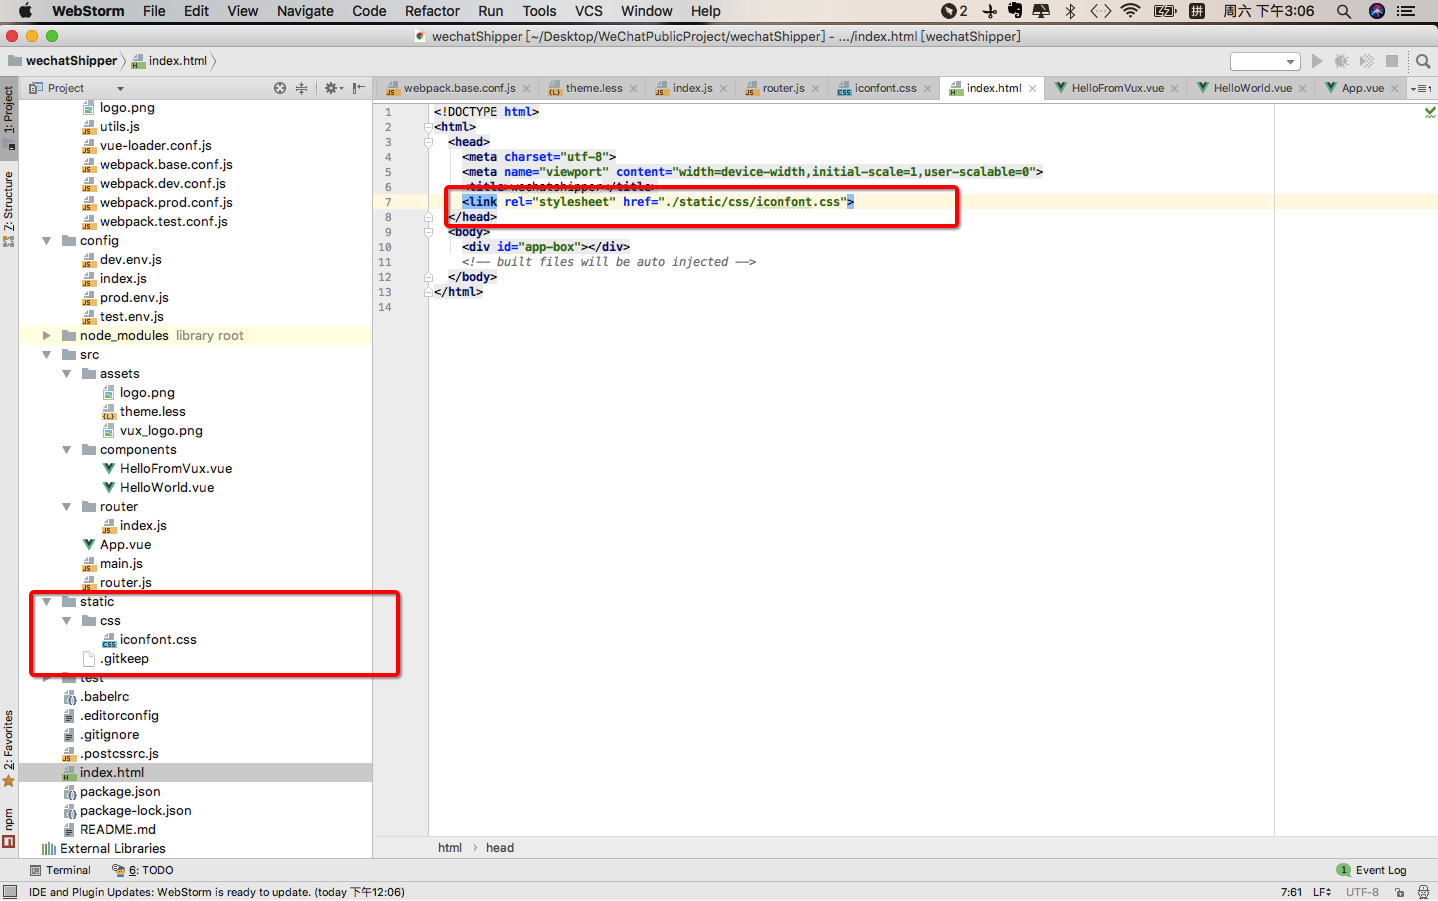Expand the node_modules folder
This screenshot has width=1438, height=901.
[x=46, y=336]
